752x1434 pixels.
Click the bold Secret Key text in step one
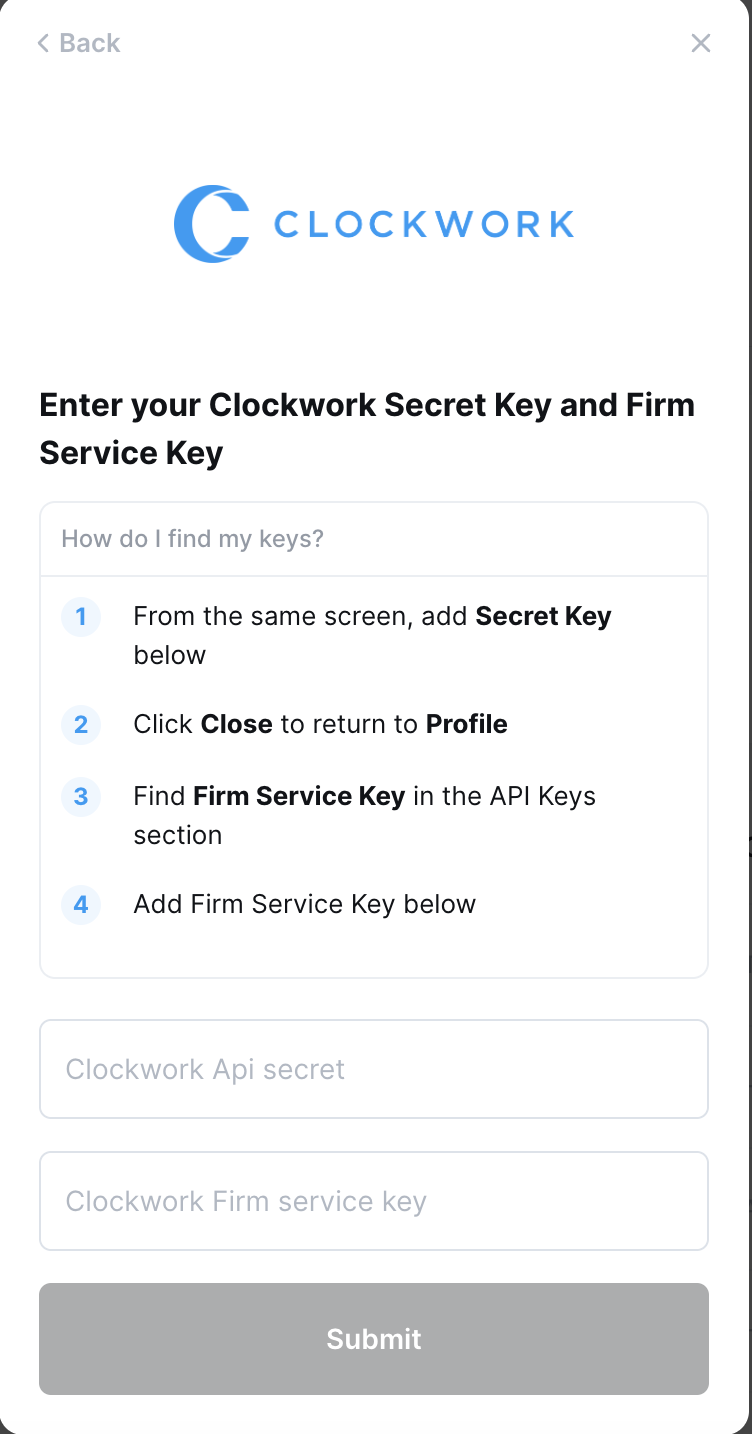tap(543, 616)
